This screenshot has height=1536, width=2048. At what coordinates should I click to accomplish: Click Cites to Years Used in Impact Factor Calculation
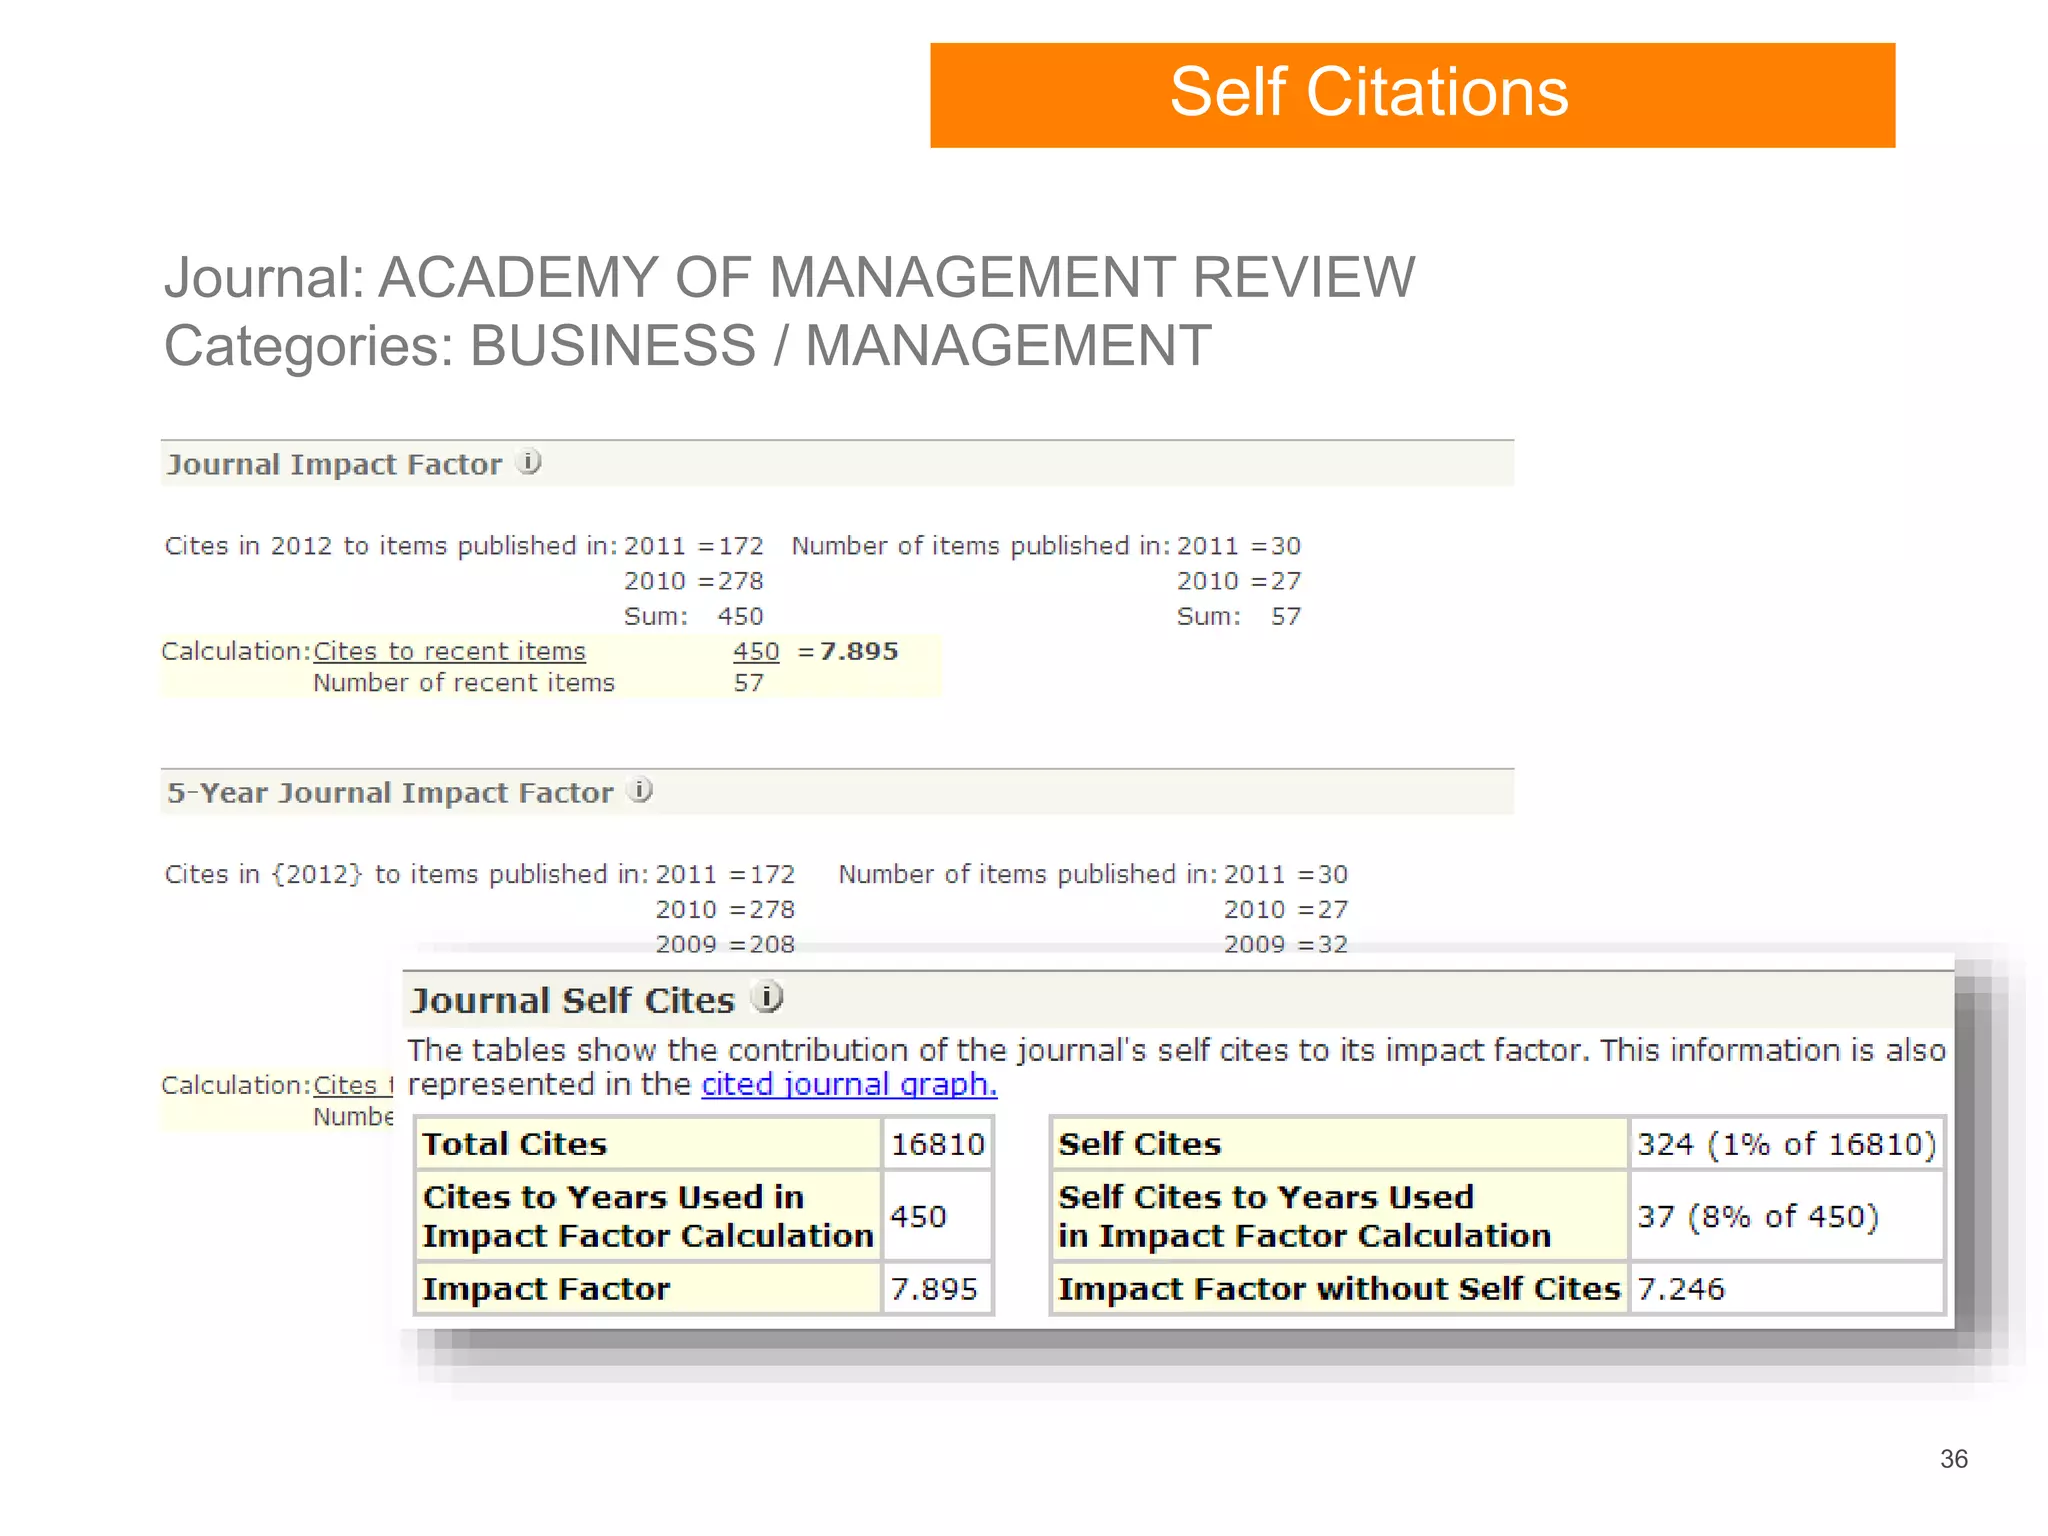[x=648, y=1216]
